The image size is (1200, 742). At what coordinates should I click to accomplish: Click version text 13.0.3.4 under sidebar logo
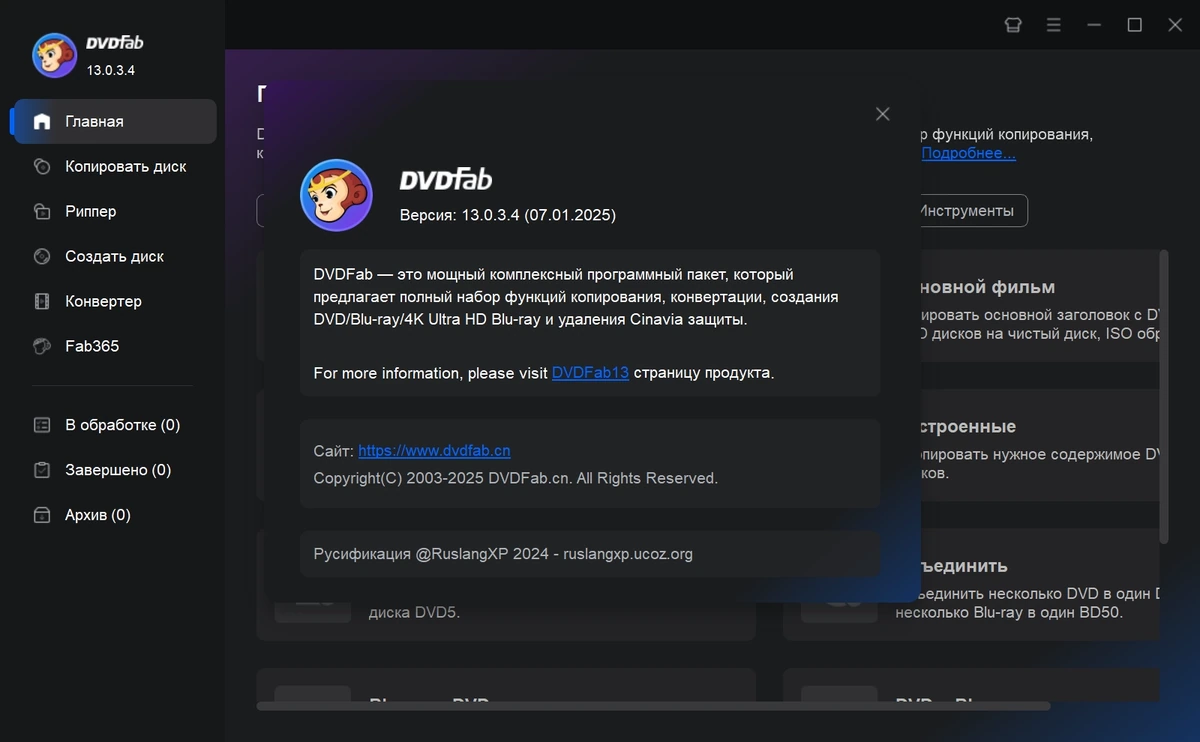tap(111, 70)
